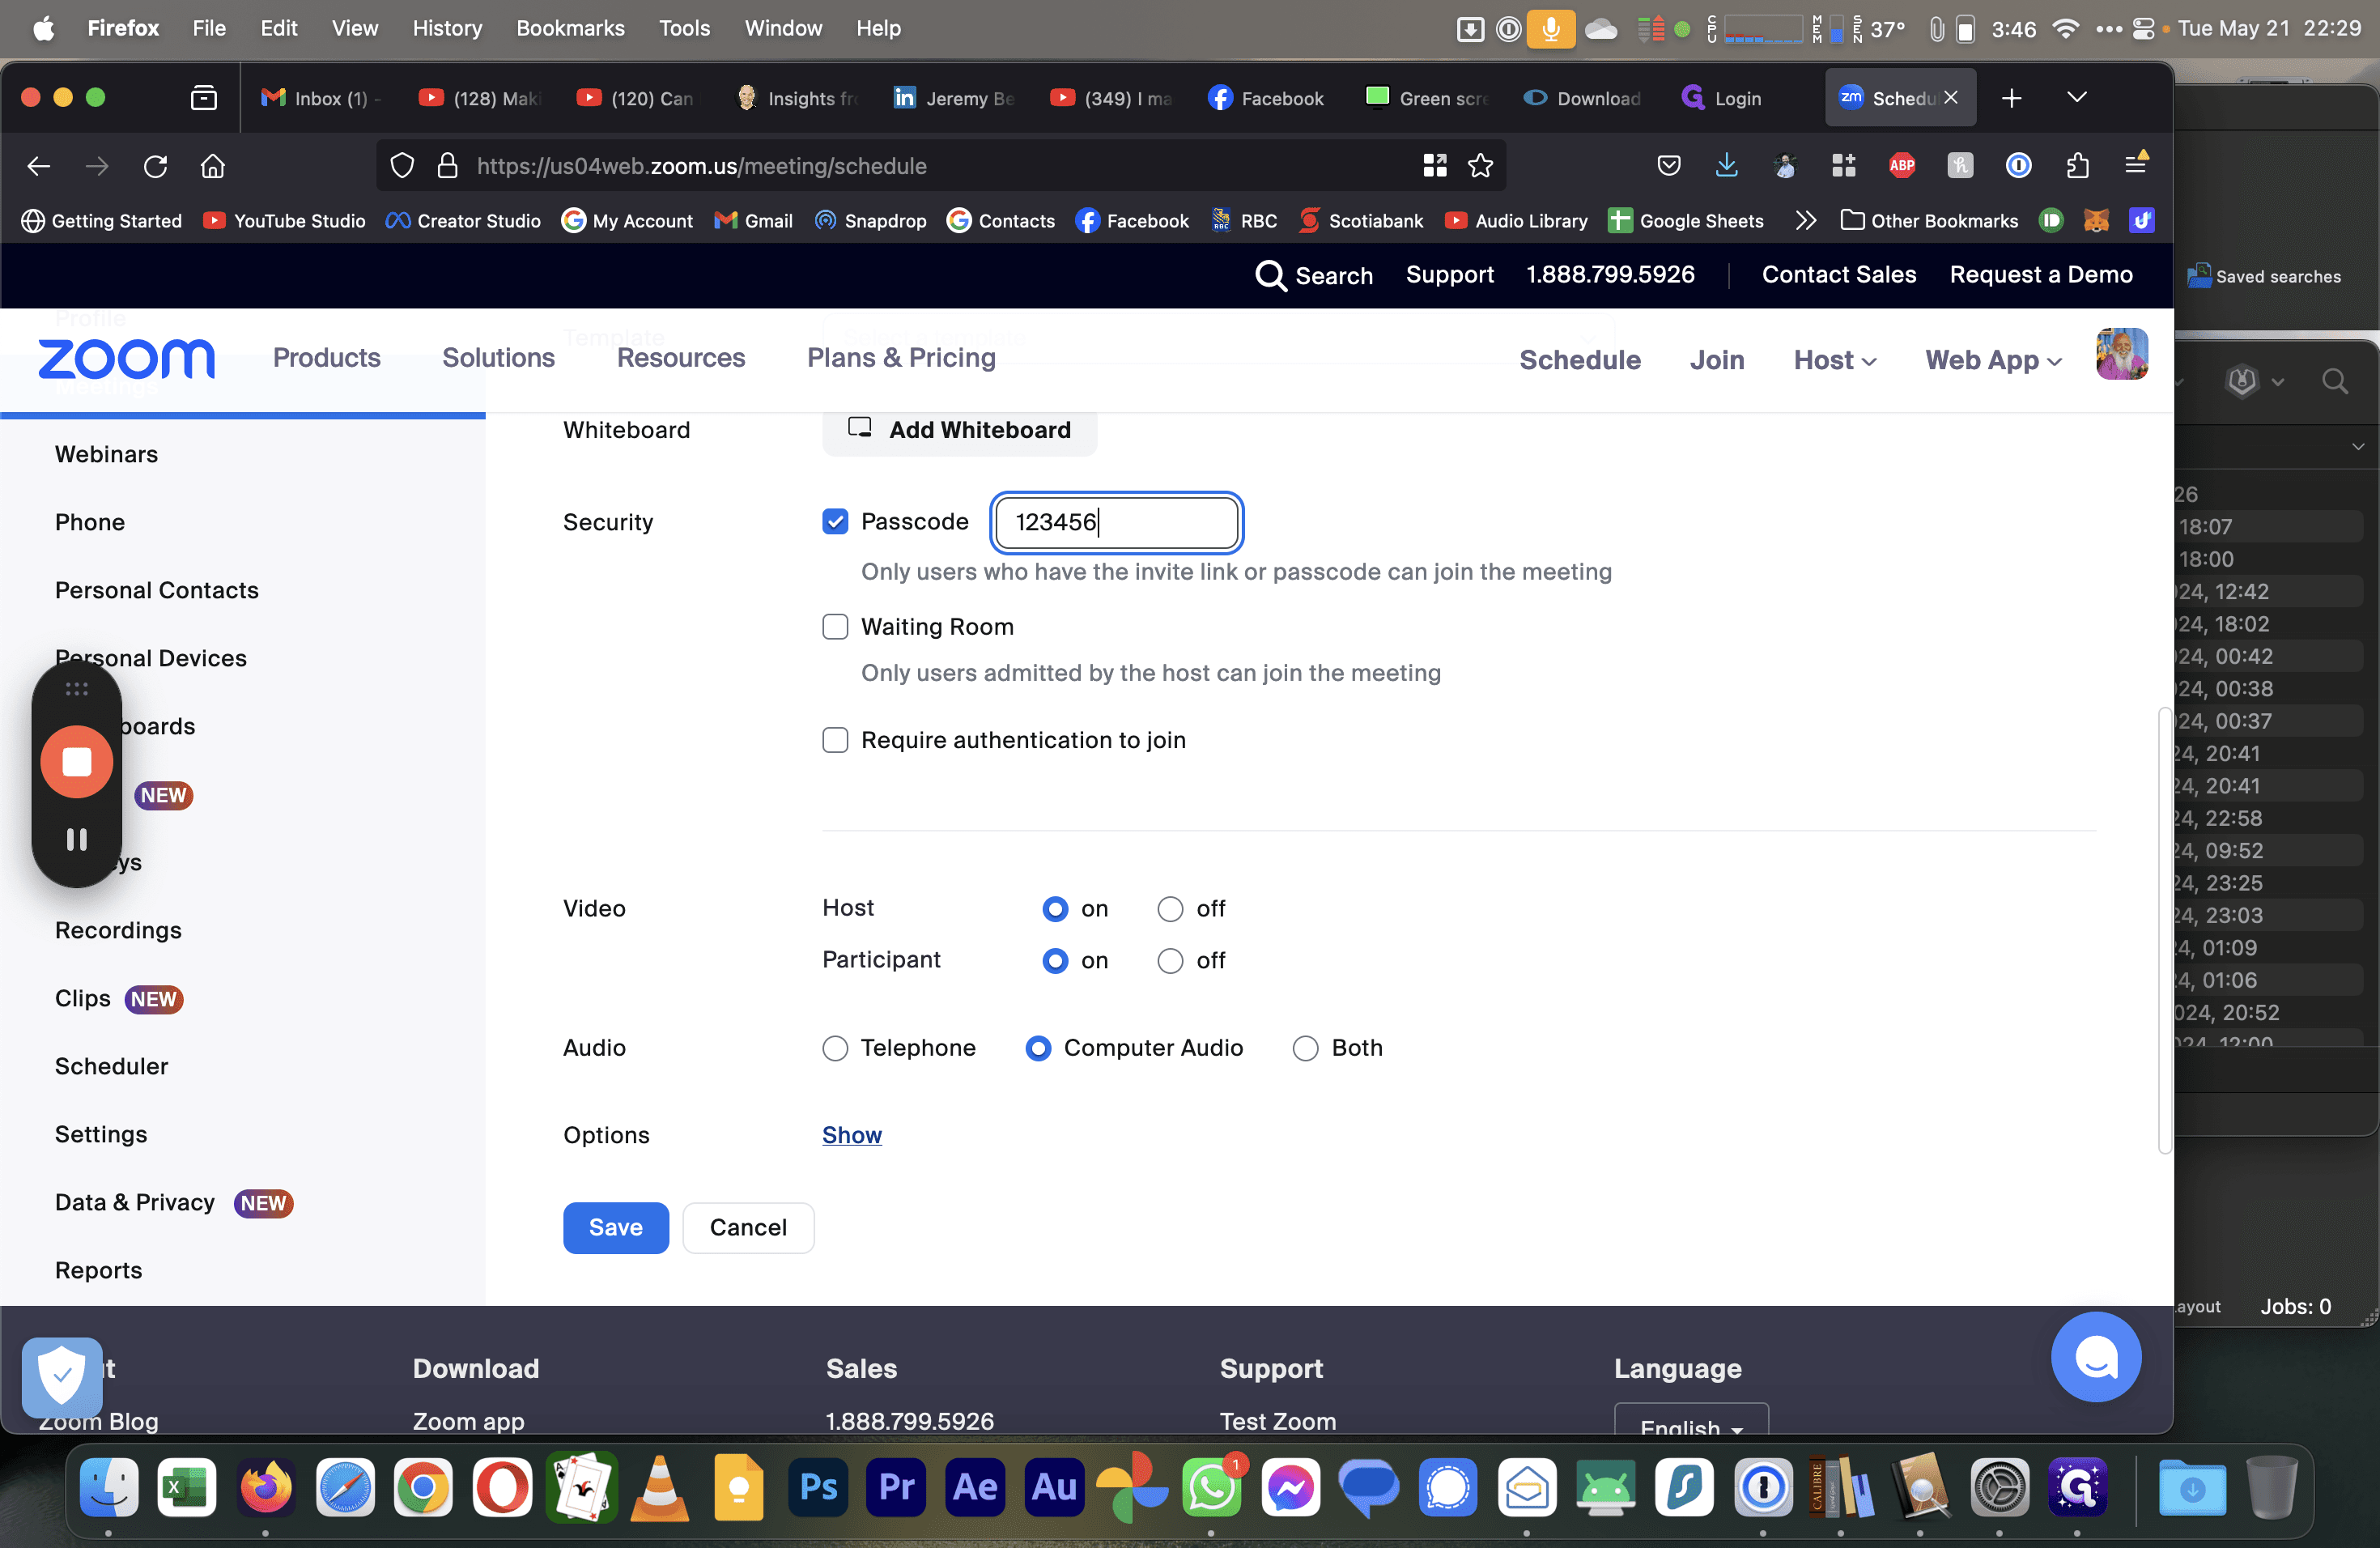Expand the Host dropdown in Zoom header
This screenshot has height=1548, width=2380.
pyautogui.click(x=1834, y=360)
